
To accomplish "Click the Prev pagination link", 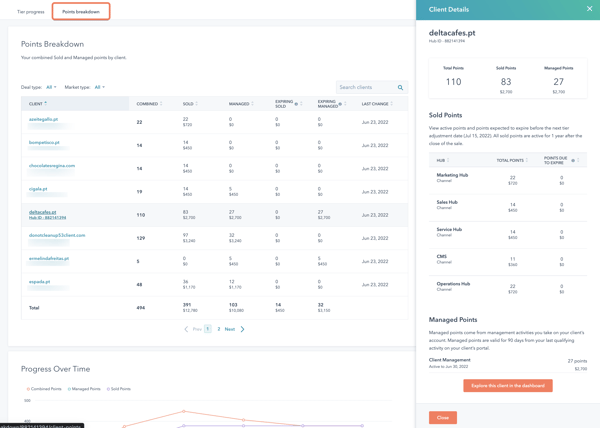I will tap(197, 329).
